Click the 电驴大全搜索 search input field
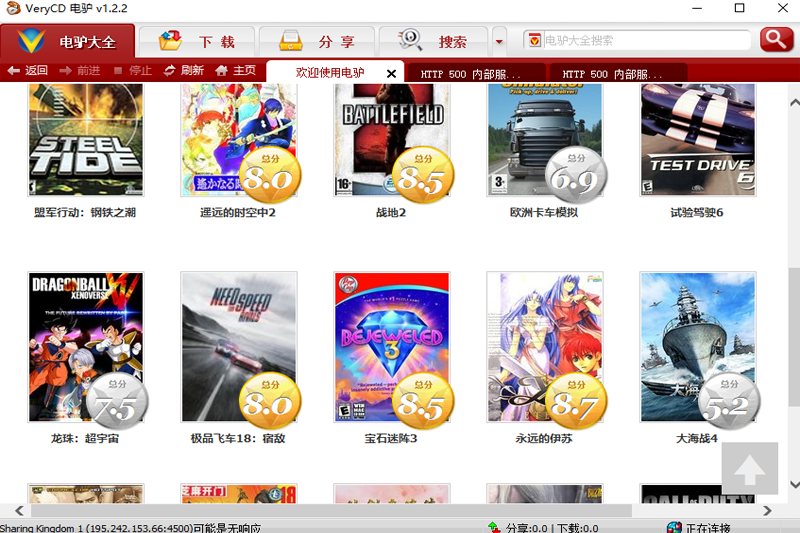 (647, 40)
